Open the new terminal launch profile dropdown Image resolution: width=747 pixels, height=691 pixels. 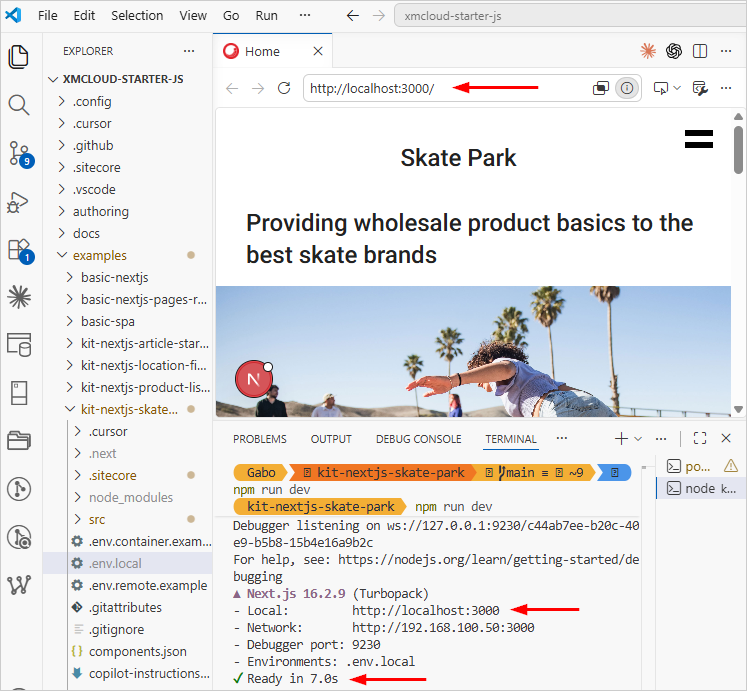click(x=638, y=438)
